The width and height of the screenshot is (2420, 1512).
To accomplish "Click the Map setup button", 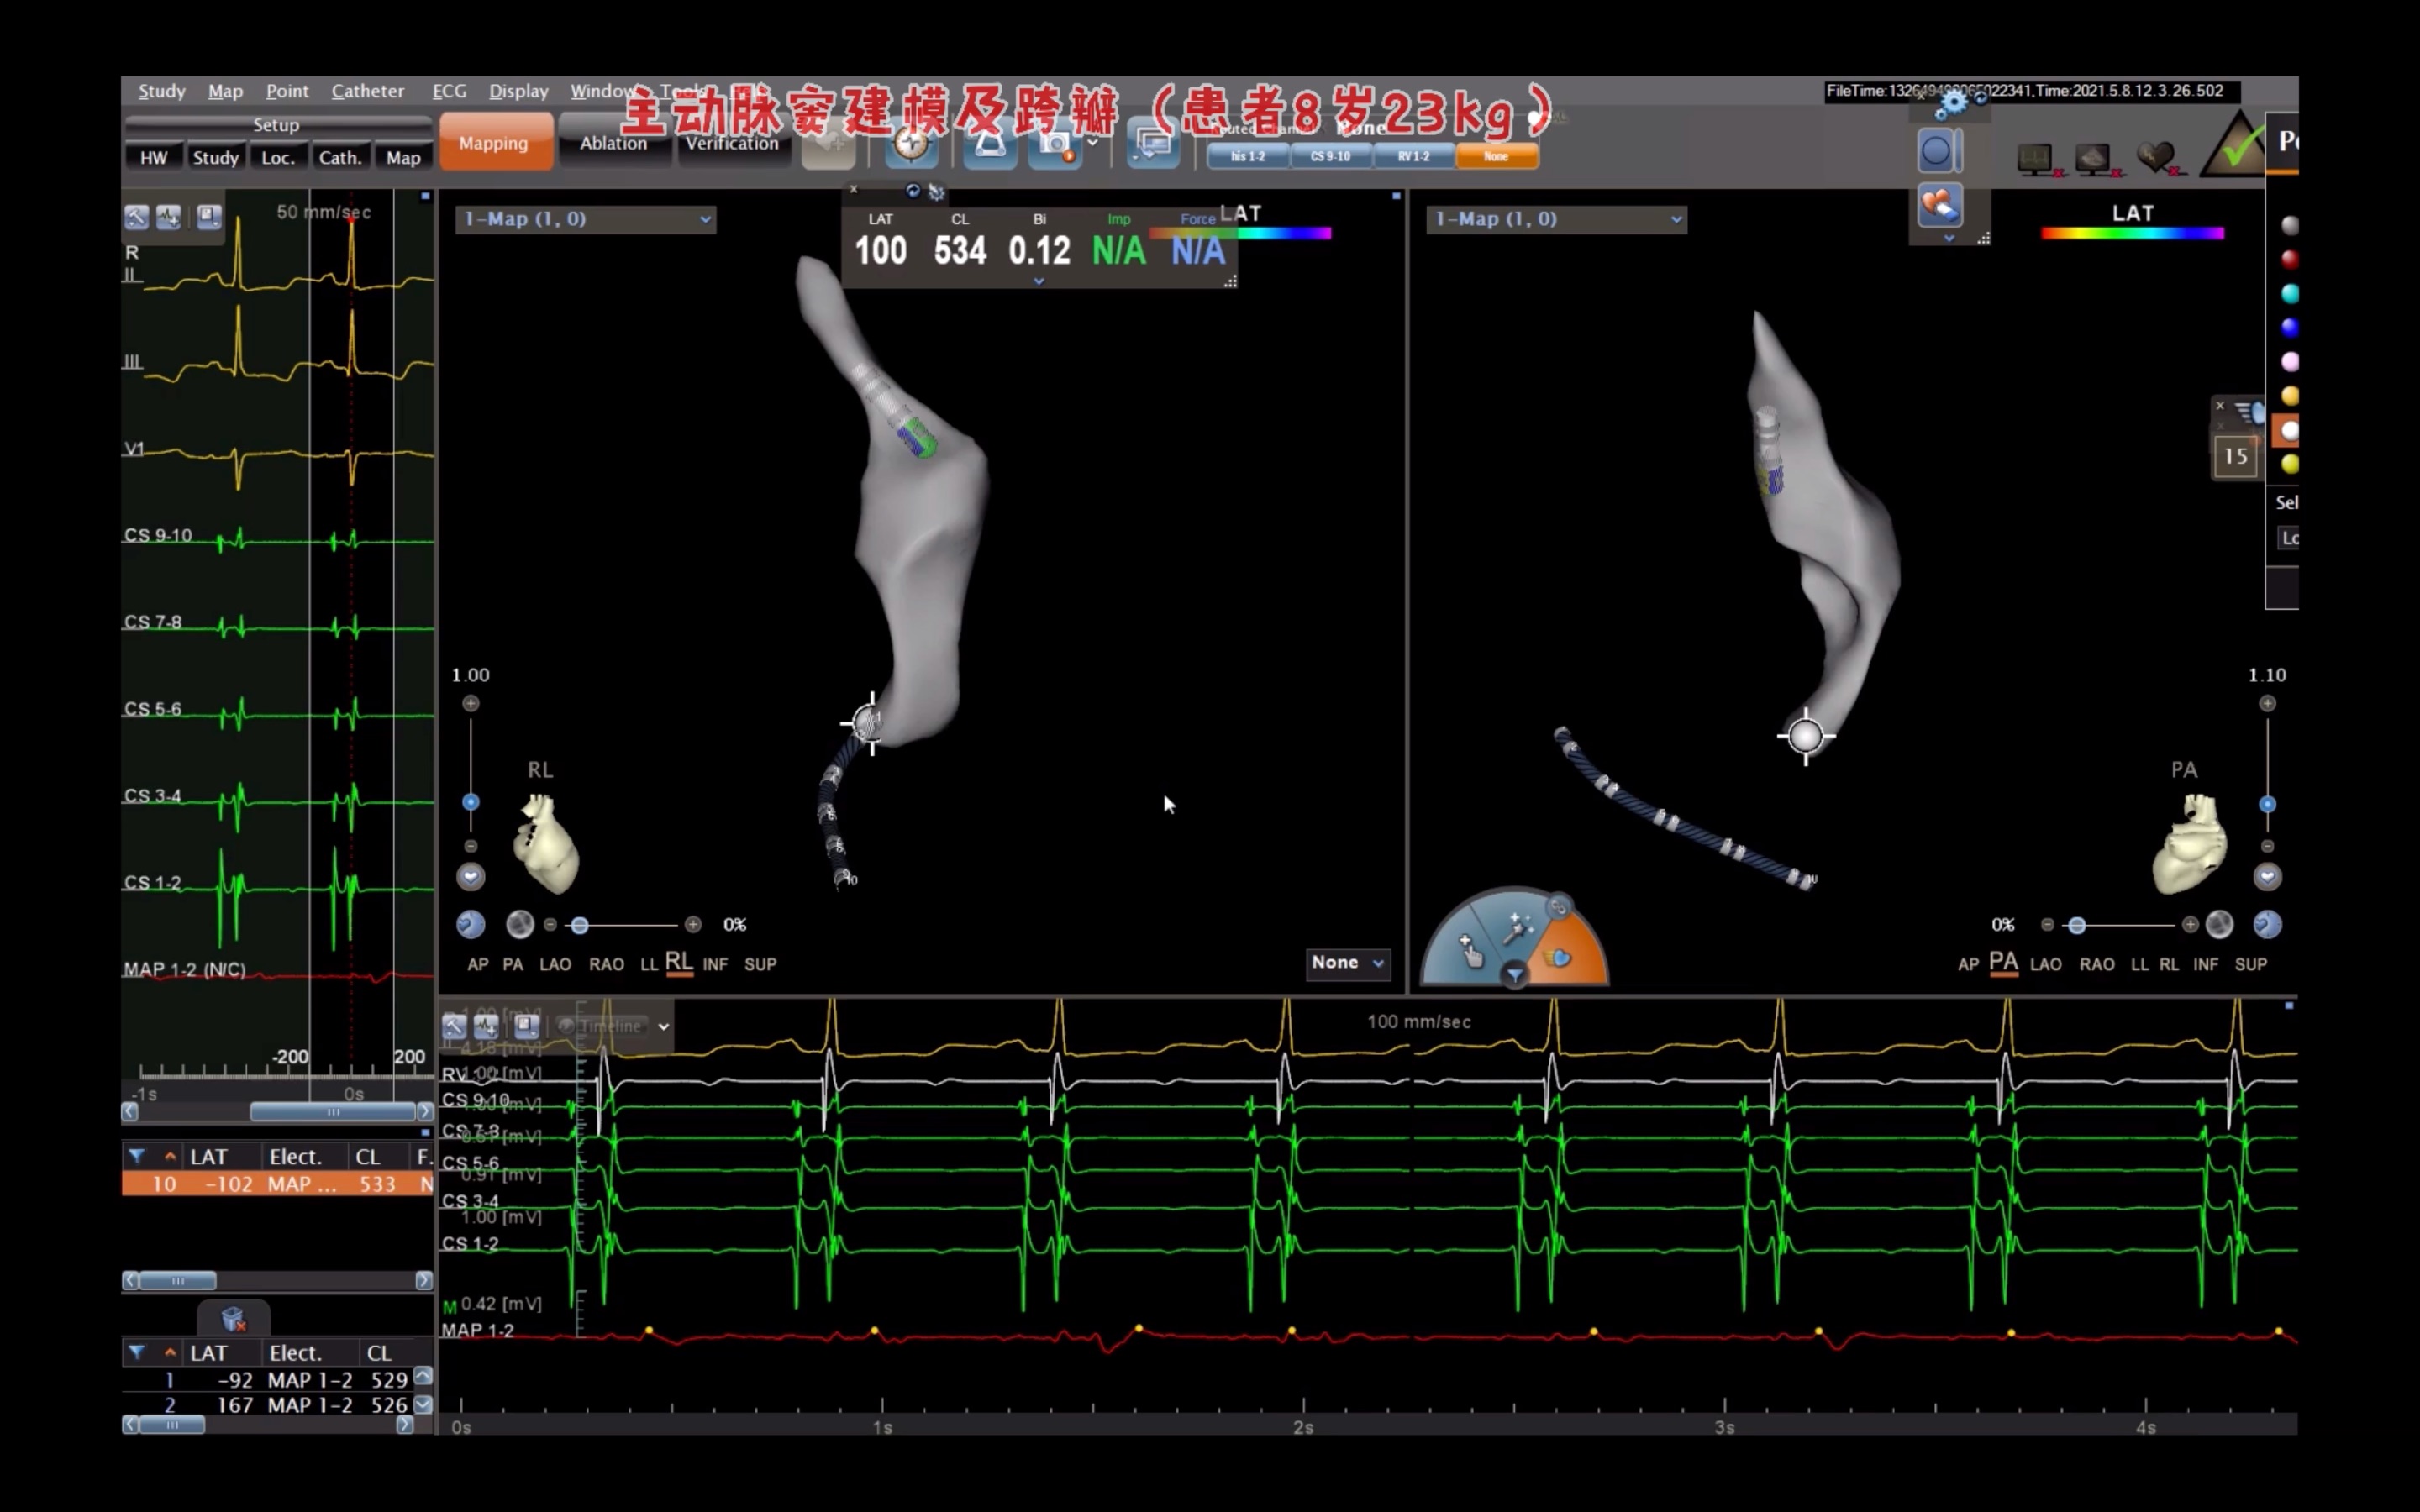I will [403, 158].
